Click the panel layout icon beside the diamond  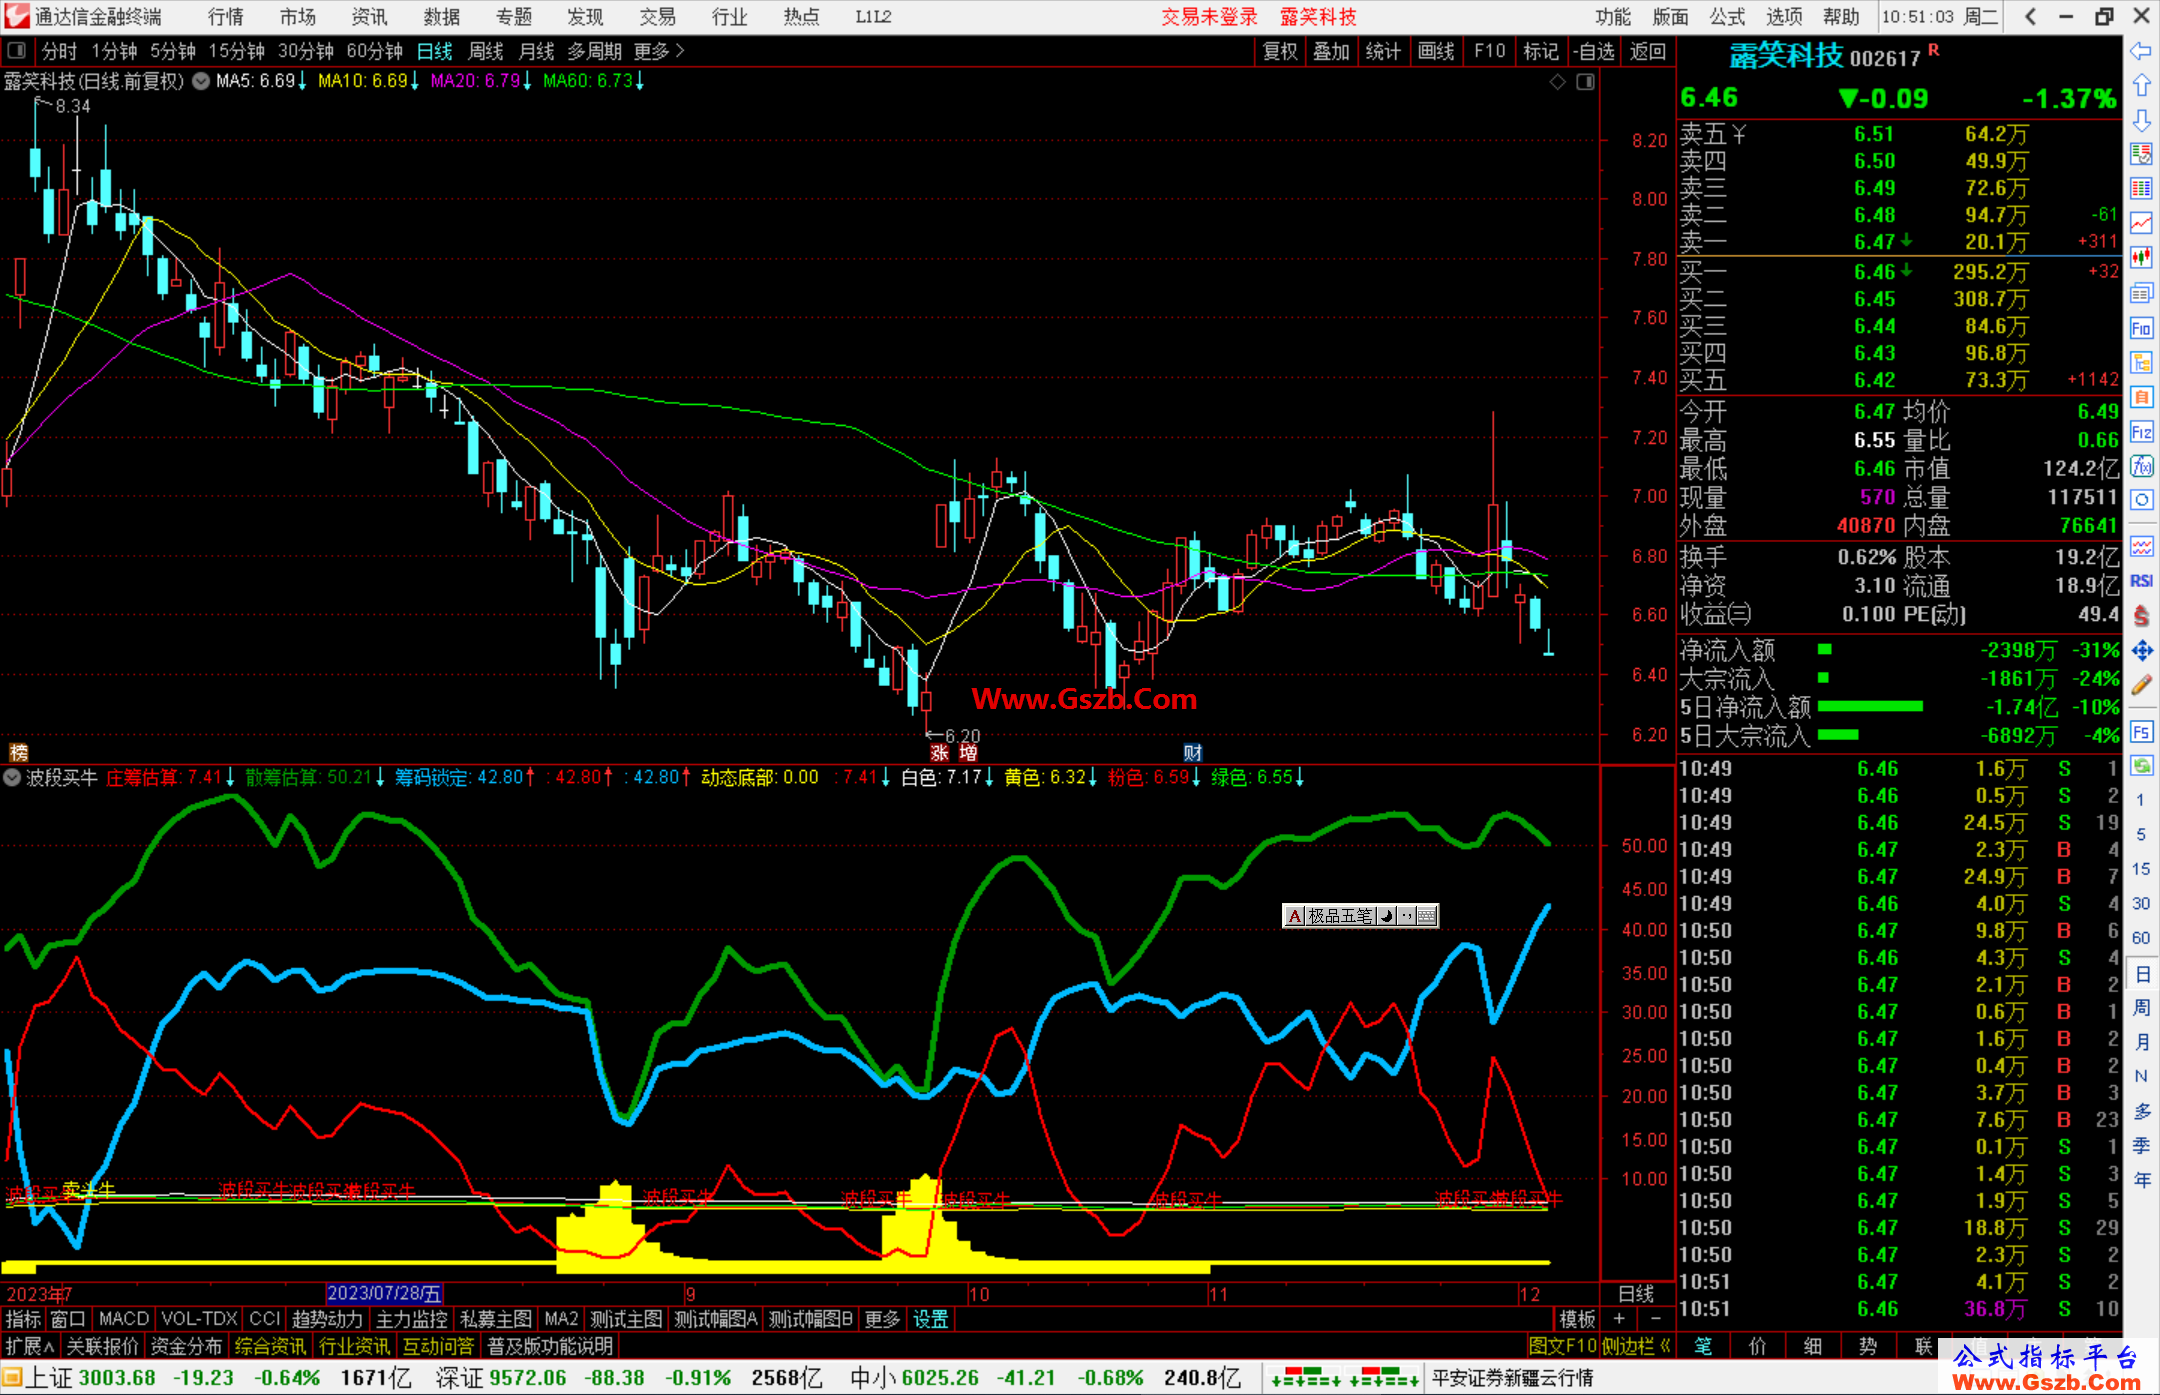tap(1585, 82)
